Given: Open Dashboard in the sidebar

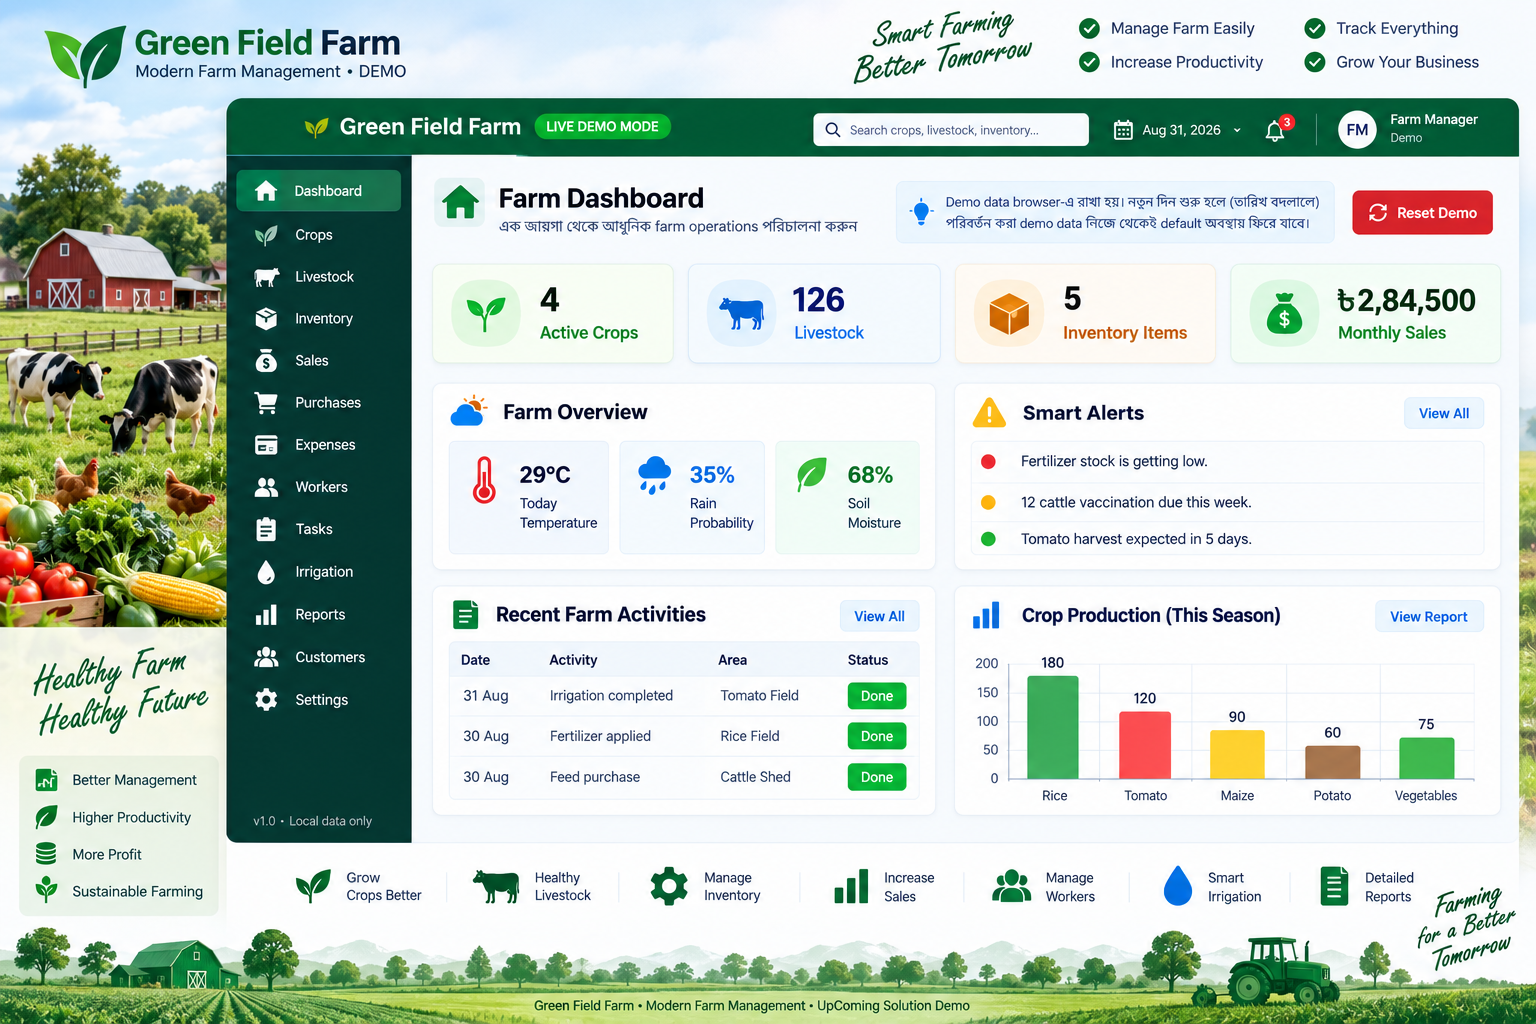Looking at the screenshot, I should pyautogui.click(x=318, y=191).
